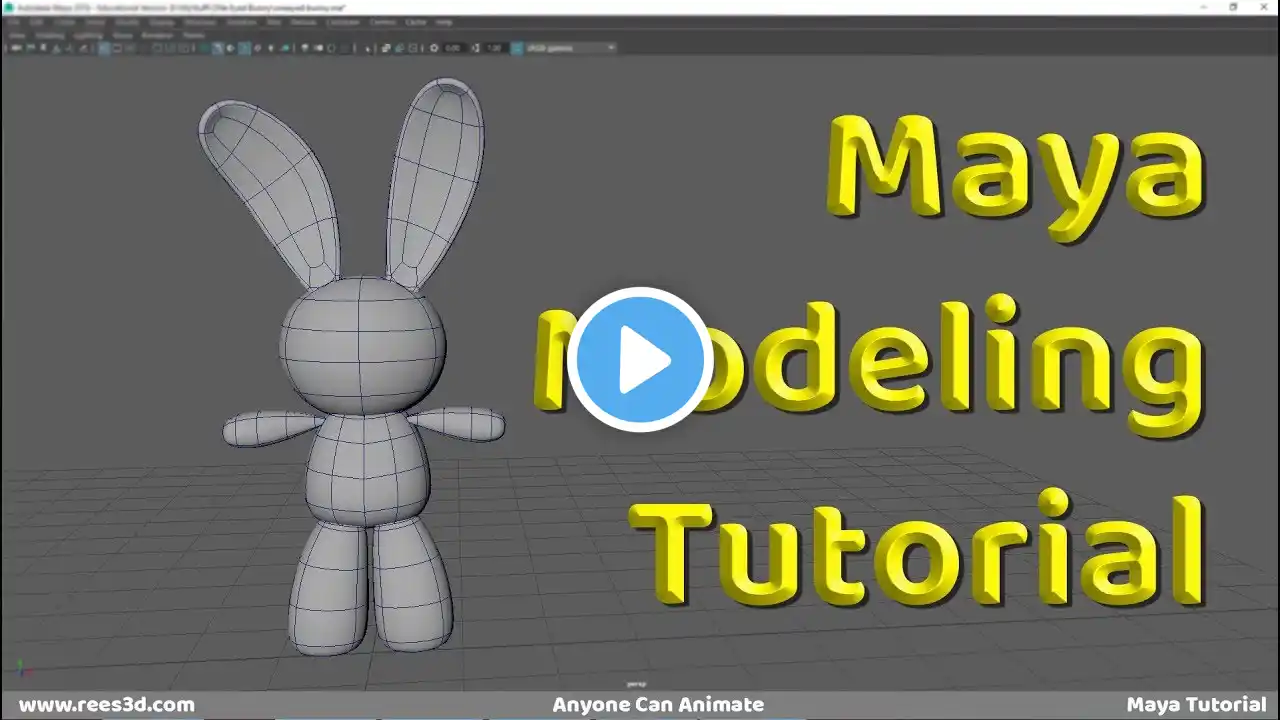This screenshot has width=1280, height=720.
Task: Open the viewport Panels menu
Action: [x=193, y=35]
